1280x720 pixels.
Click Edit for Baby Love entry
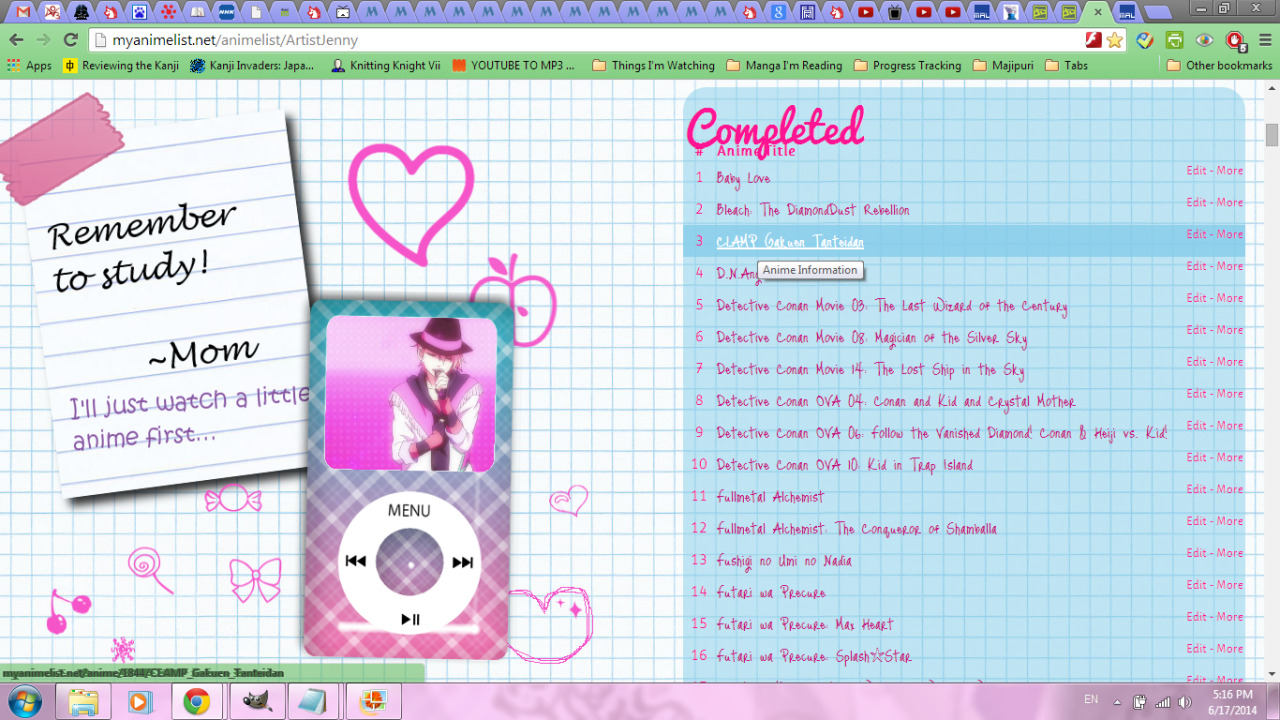coord(1196,170)
